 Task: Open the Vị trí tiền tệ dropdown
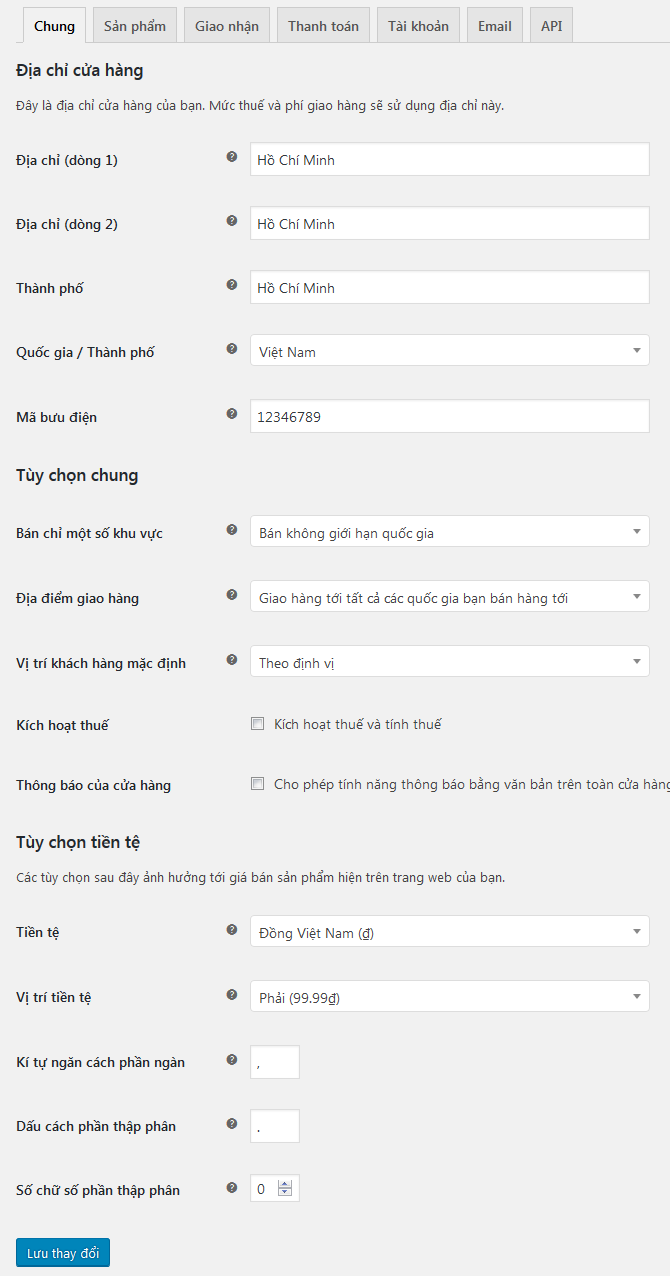point(449,996)
